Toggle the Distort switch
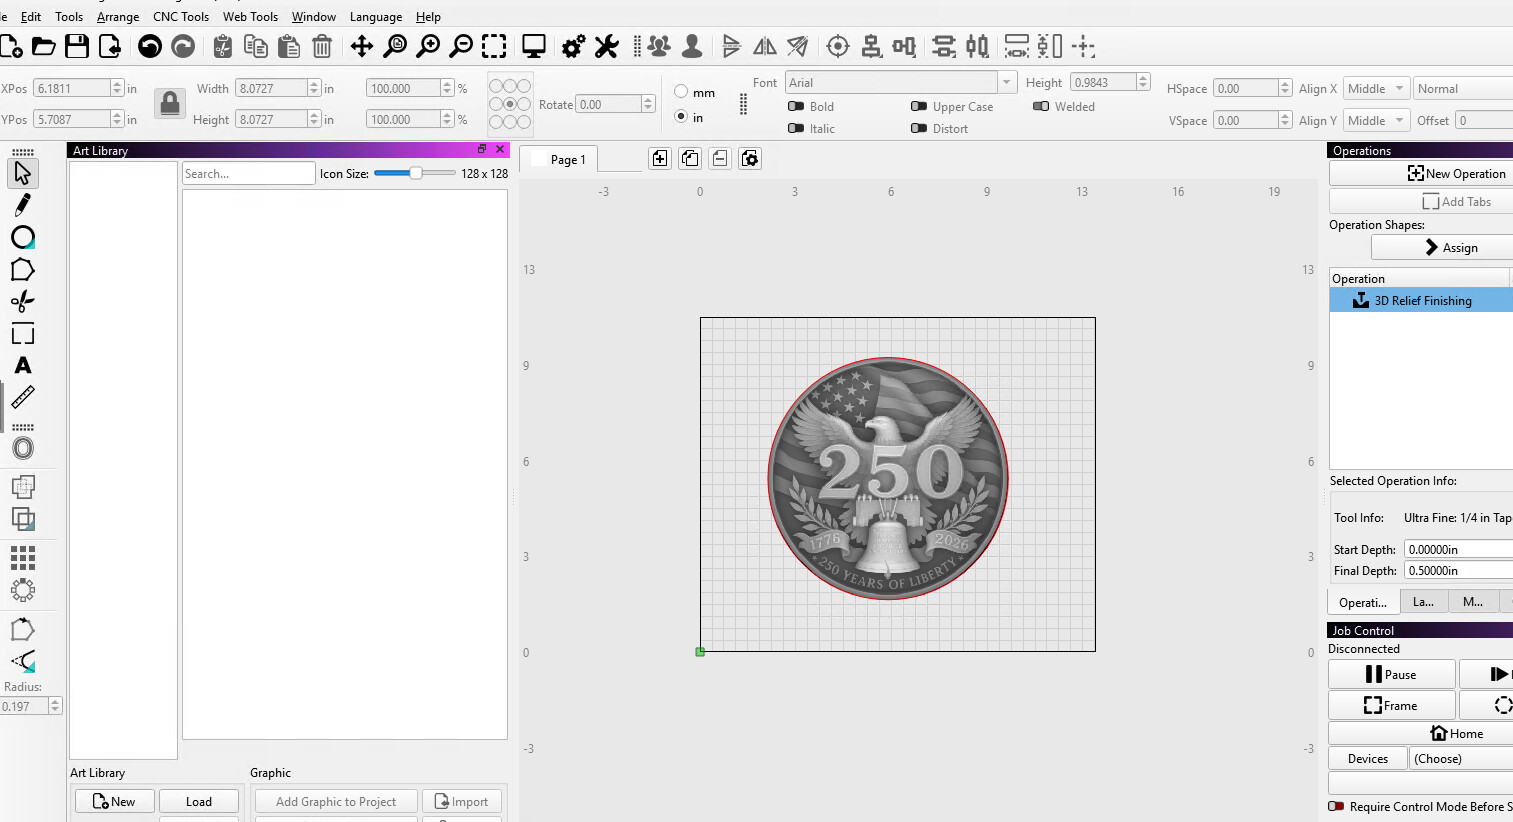1513x822 pixels. coord(919,128)
